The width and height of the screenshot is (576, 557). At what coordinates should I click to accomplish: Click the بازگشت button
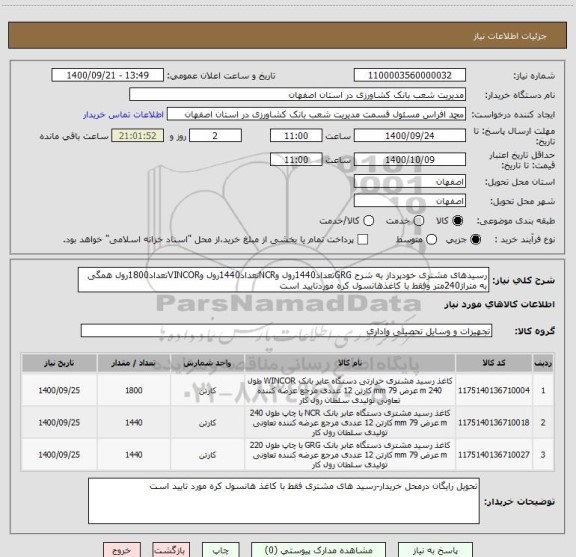tap(171, 550)
